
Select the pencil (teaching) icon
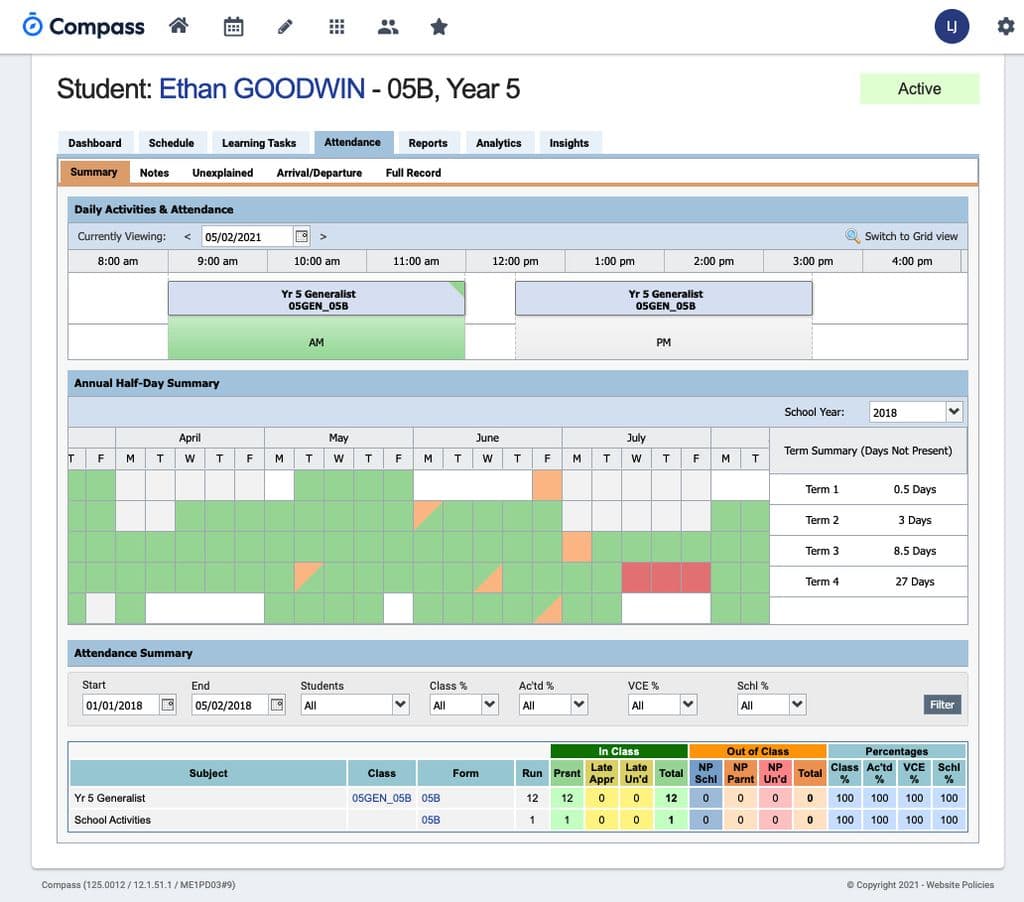click(x=285, y=25)
